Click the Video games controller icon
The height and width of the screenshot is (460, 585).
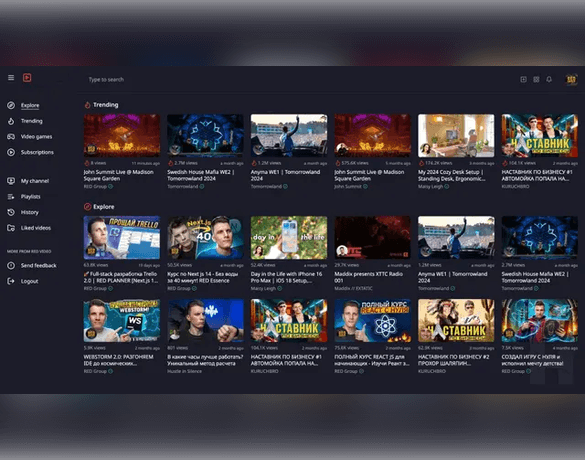click(x=11, y=137)
